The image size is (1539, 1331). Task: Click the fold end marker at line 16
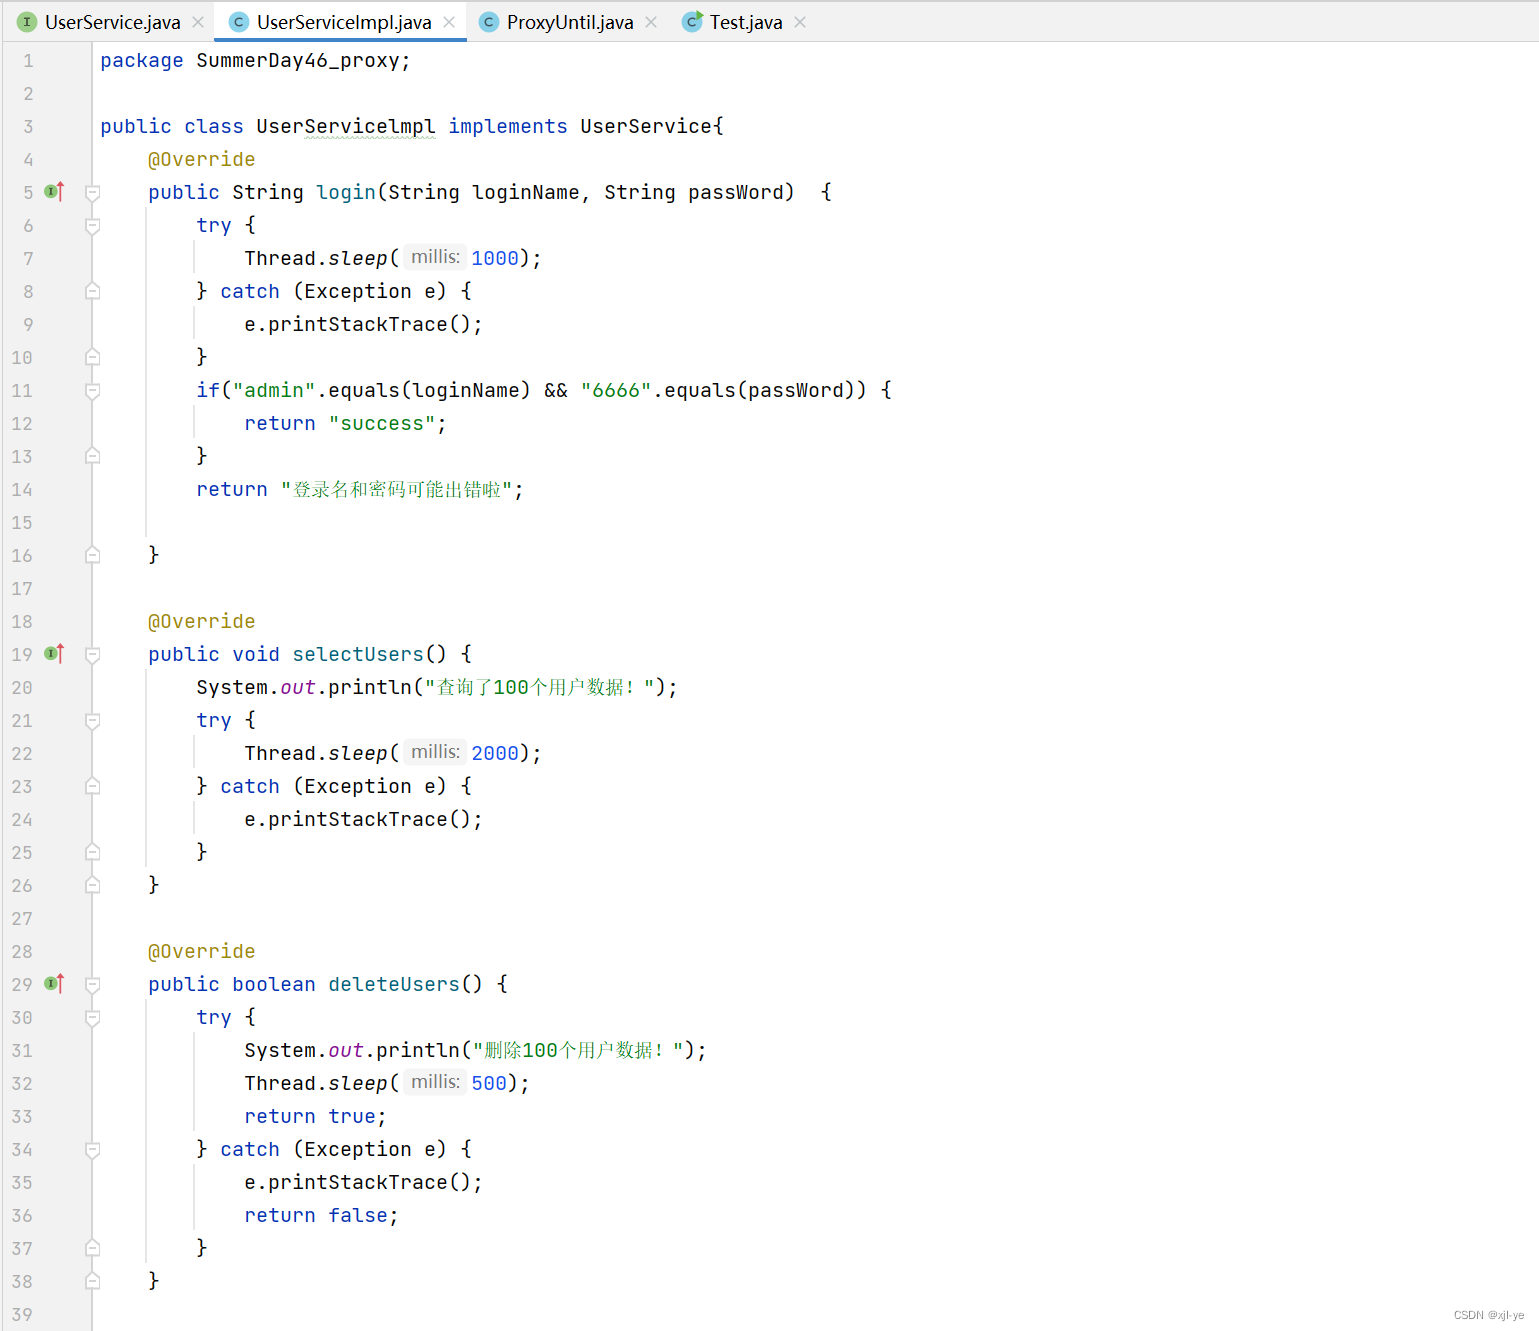[x=92, y=555]
